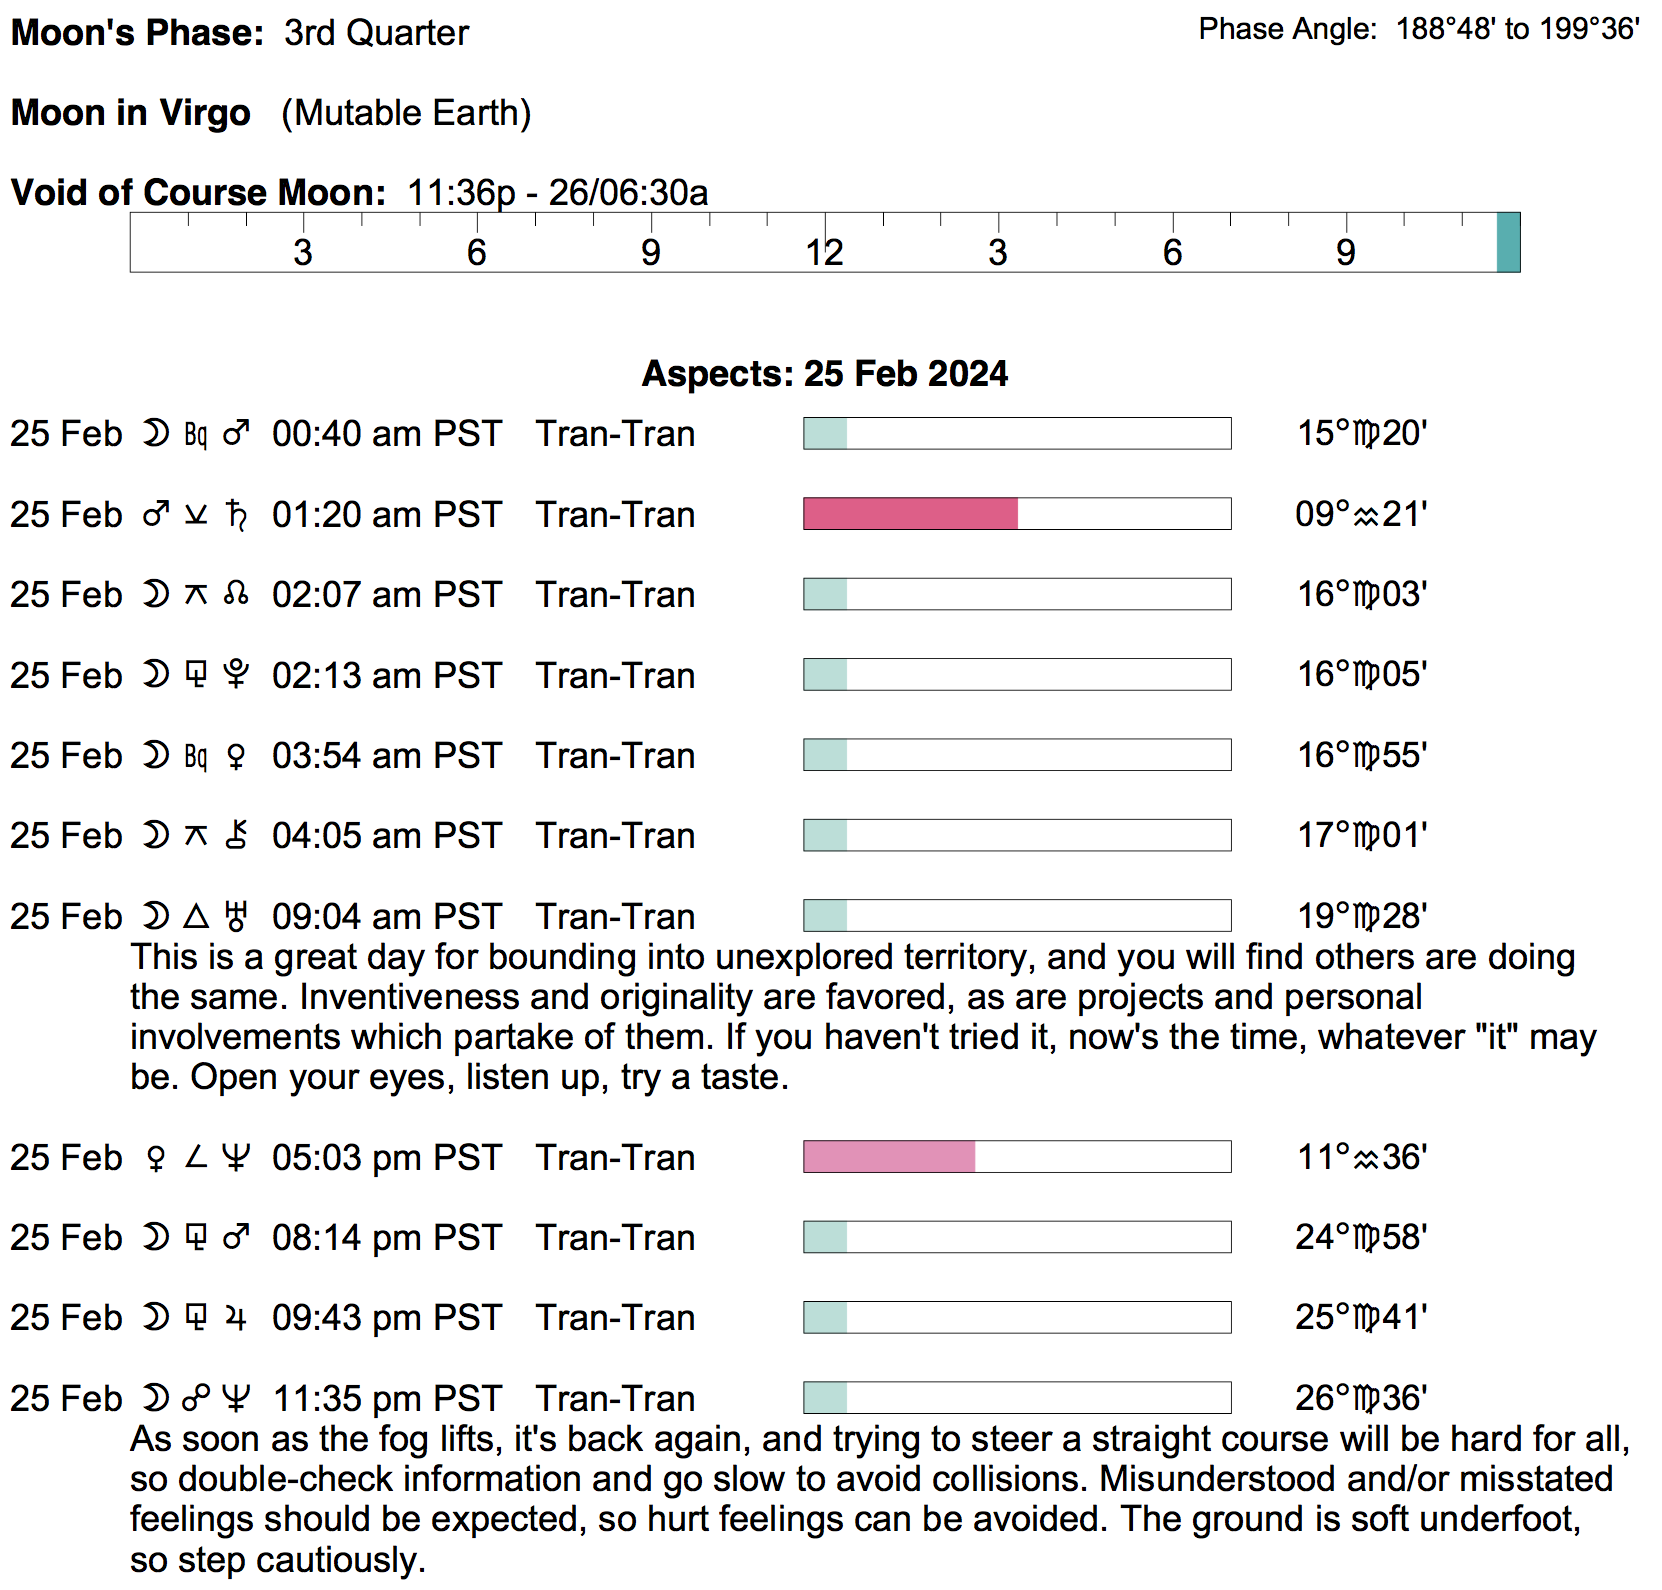Click the teal void-of-course block on the timeline

1508,242
